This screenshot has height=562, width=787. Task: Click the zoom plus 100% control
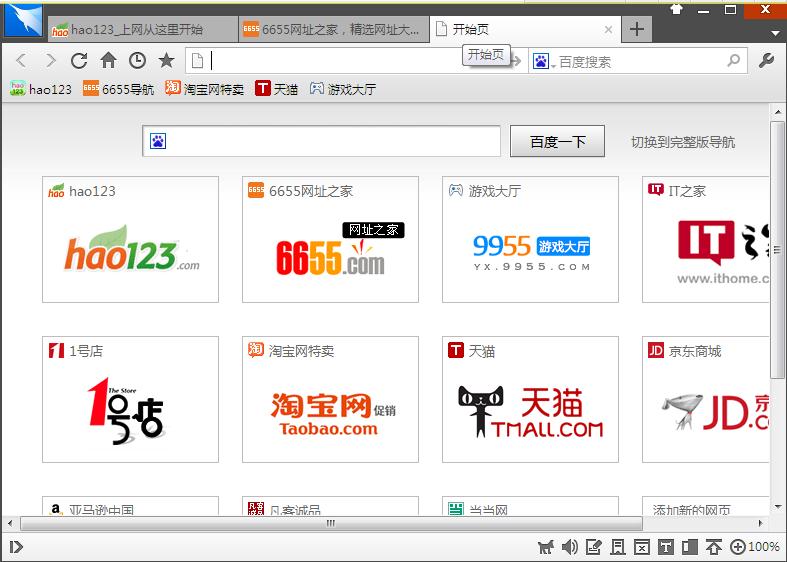(754, 547)
